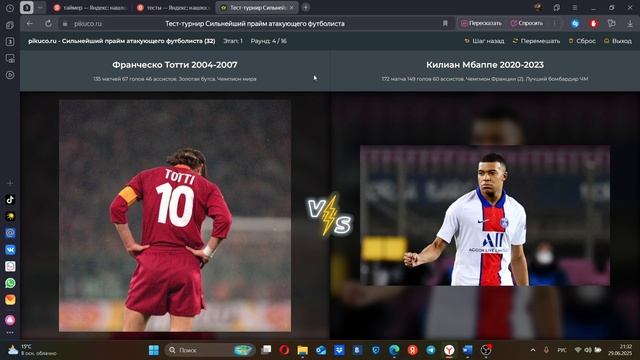This screenshot has height=360, width=640.
Task: Click the 'Спросить' ask button
Action: coord(527,23)
